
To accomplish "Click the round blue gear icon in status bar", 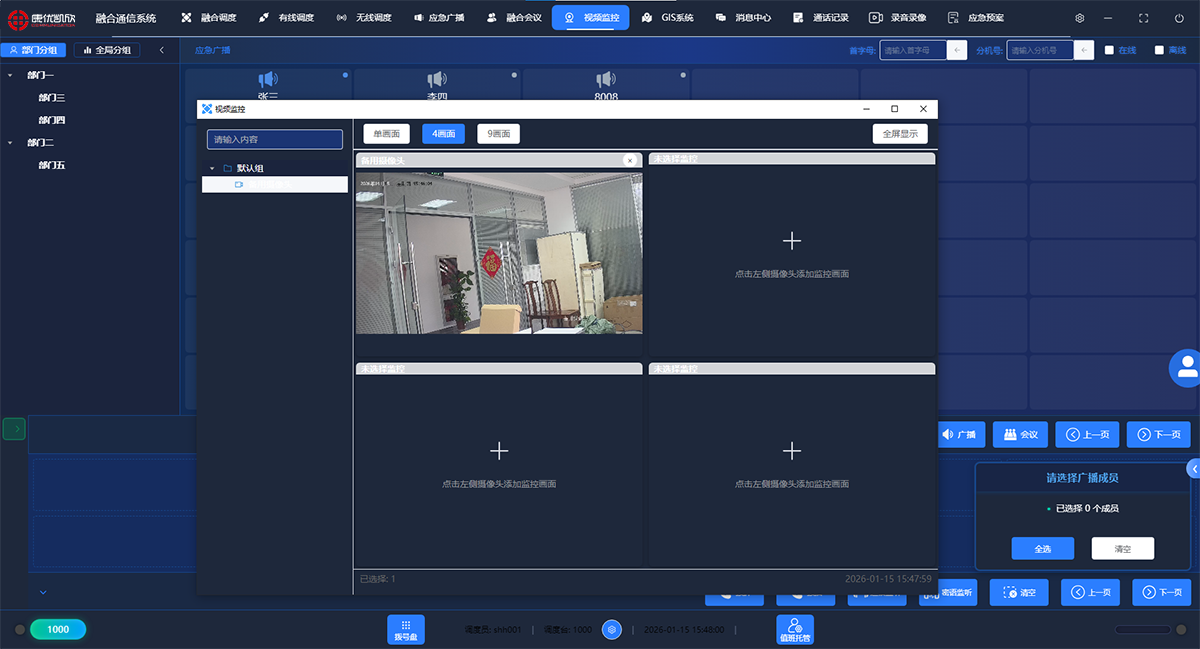I will (613, 630).
